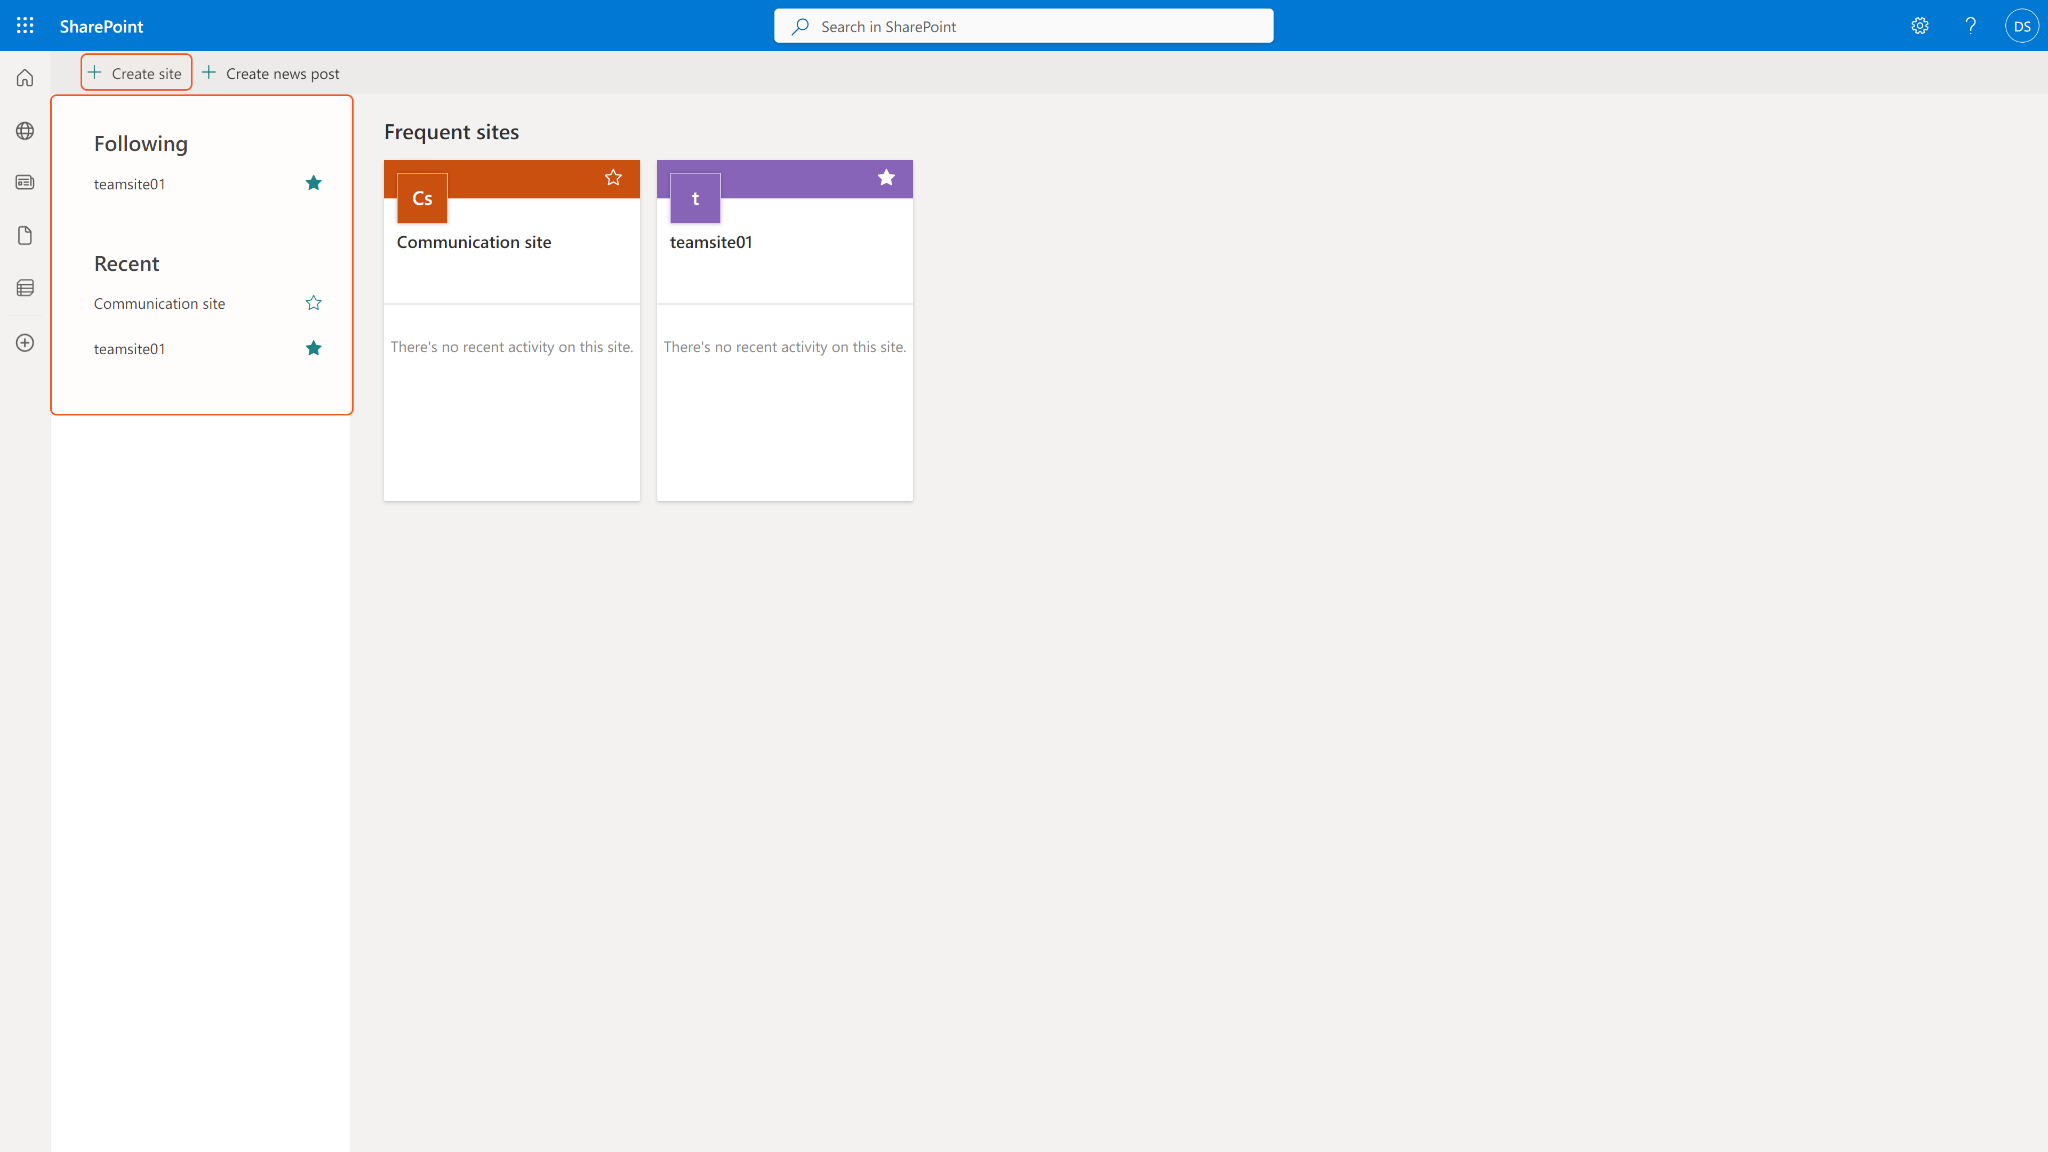Image resolution: width=2048 pixels, height=1152 pixels.
Task: Click the Search in SharePoint field
Action: click(x=1023, y=26)
